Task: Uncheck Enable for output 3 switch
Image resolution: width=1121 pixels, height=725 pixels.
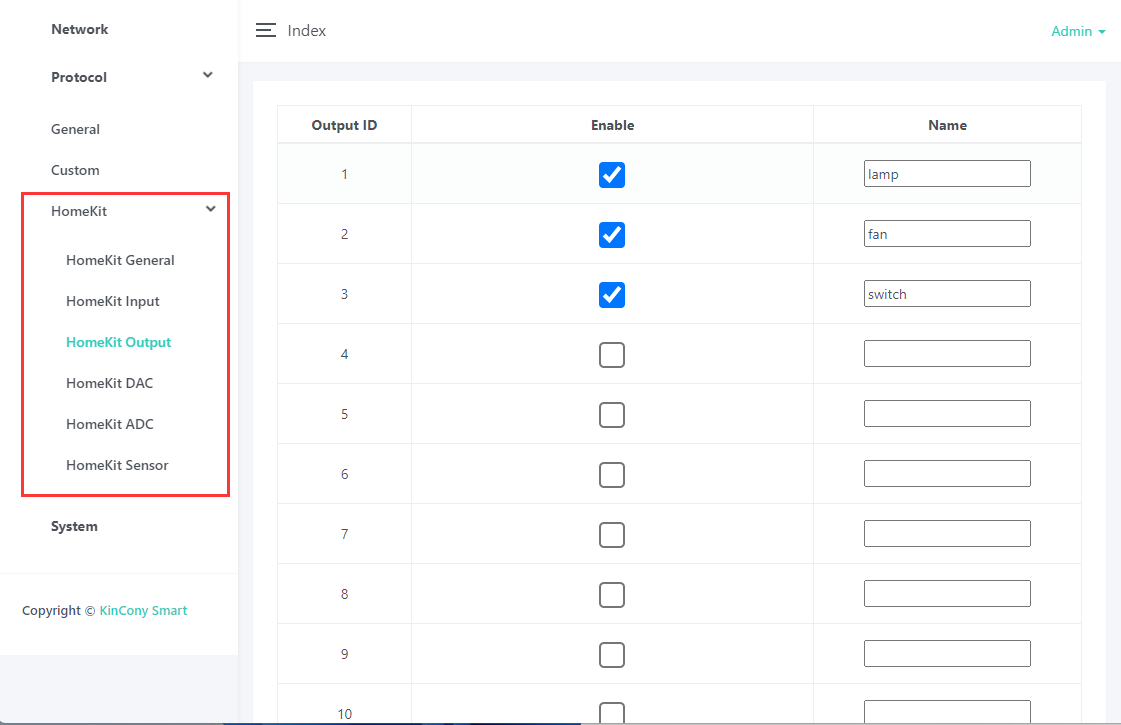Action: [x=612, y=294]
